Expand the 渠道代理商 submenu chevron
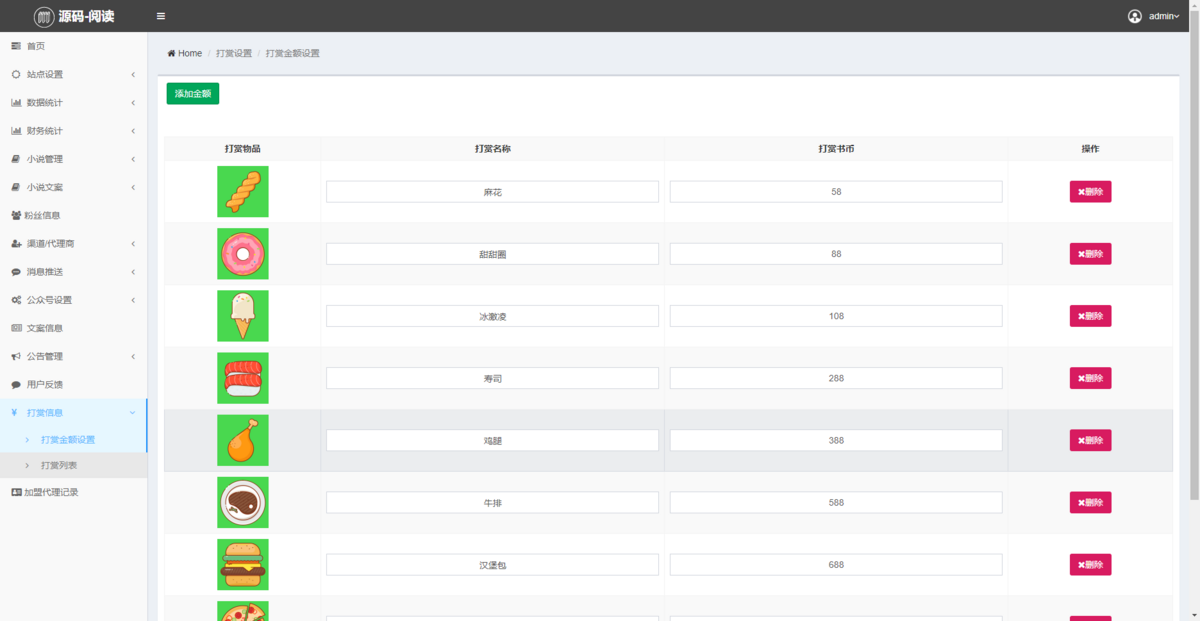Image resolution: width=1200 pixels, height=621 pixels. pyautogui.click(x=133, y=244)
